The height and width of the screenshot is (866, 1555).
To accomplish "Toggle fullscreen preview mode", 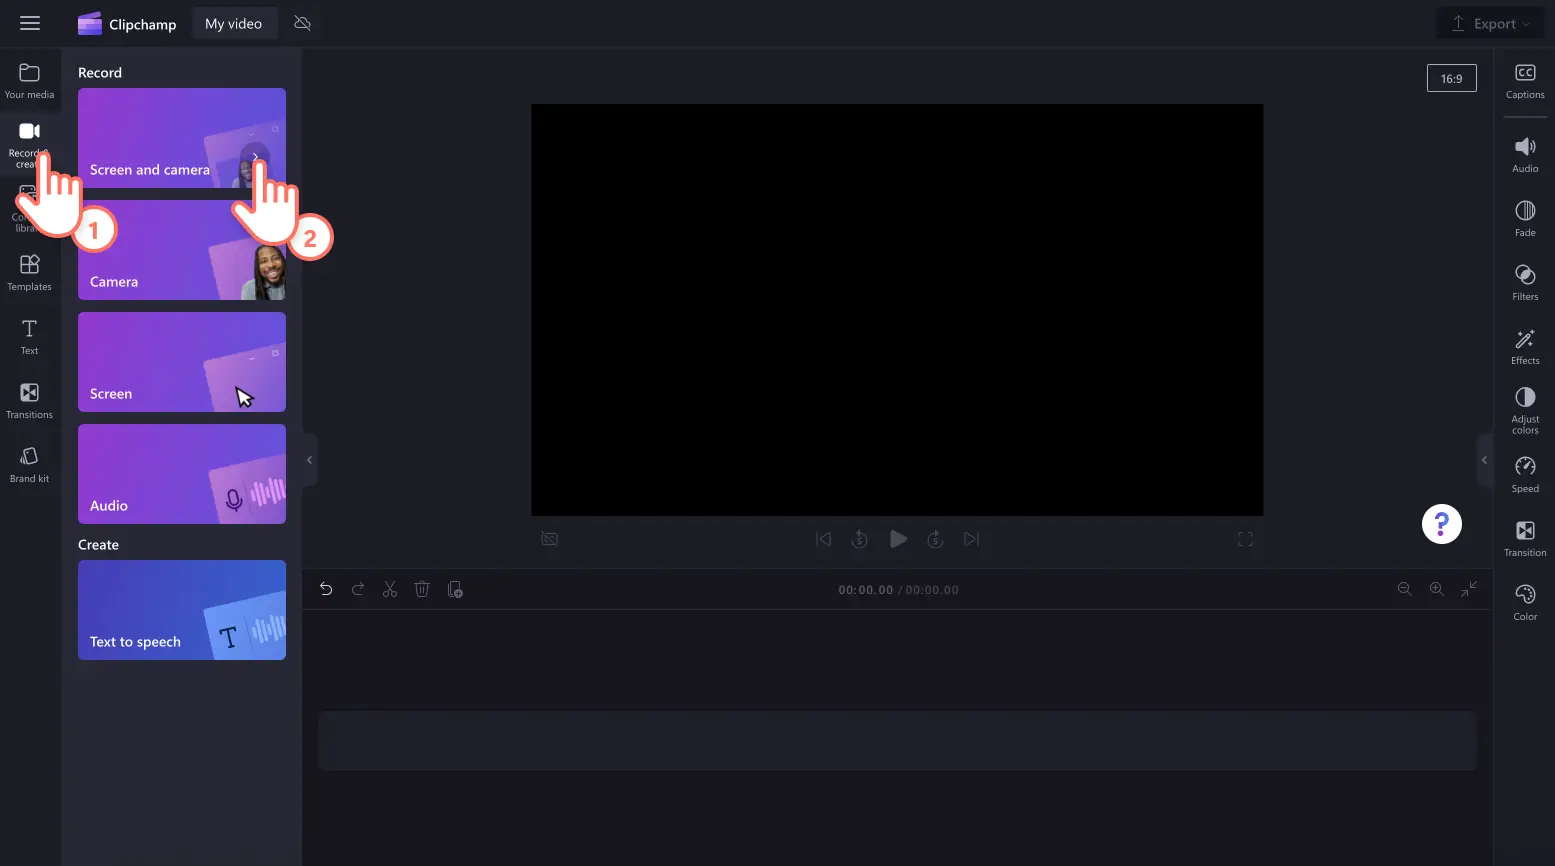I will click(x=1245, y=539).
